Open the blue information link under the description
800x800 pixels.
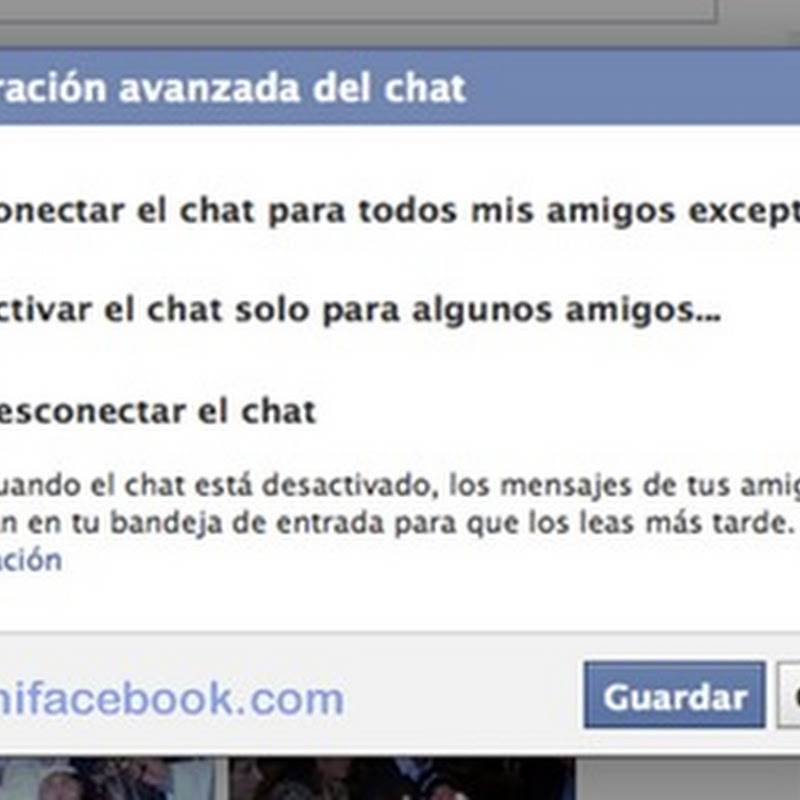pyautogui.click(x=31, y=560)
